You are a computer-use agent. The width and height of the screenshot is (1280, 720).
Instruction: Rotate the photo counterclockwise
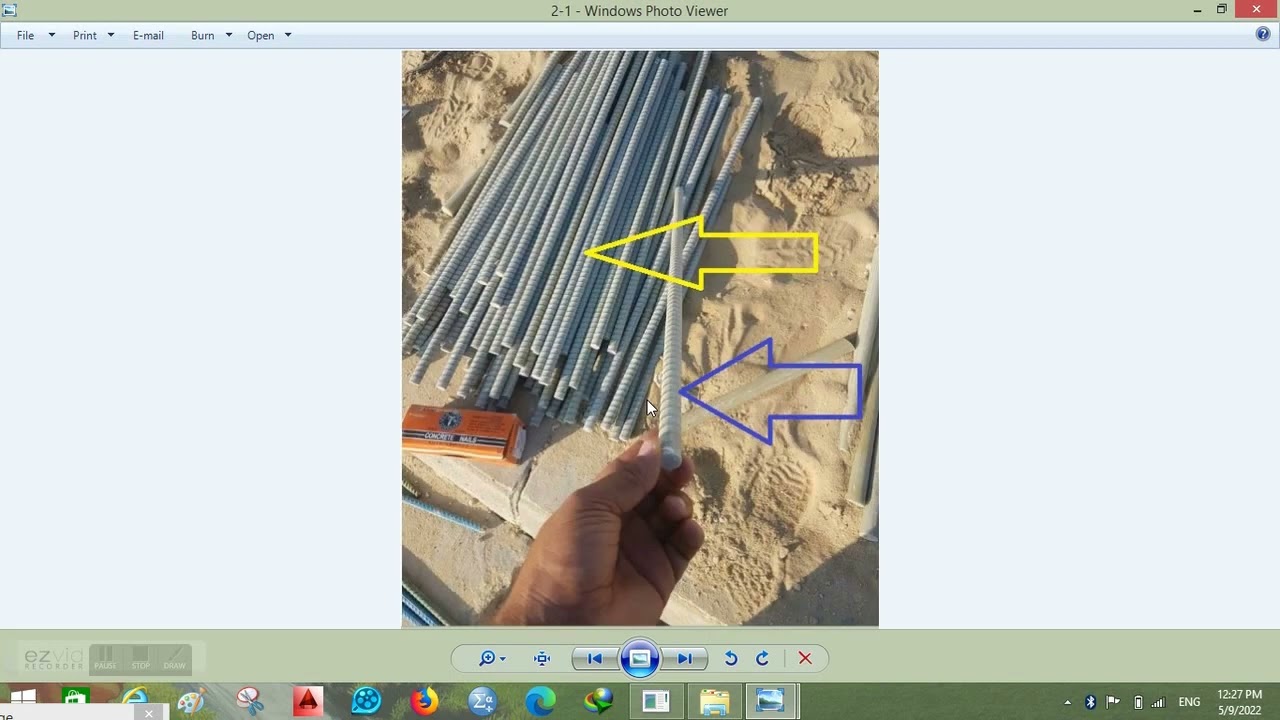(731, 658)
